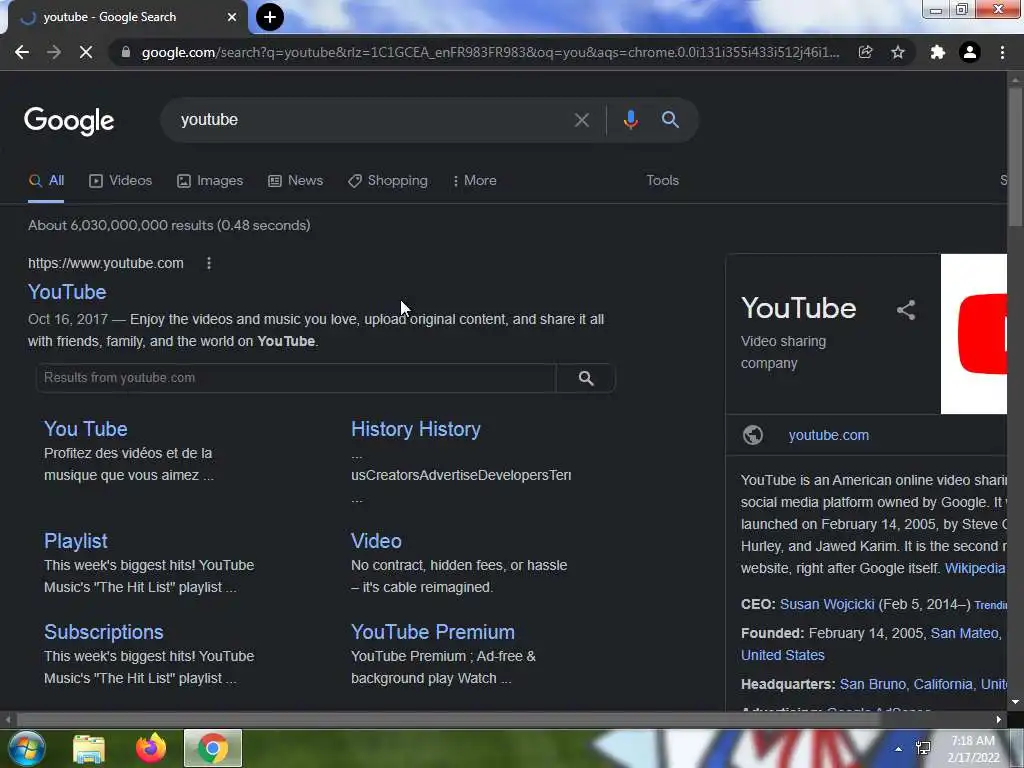Open the taskbar clock showing 7:18 AM
The image size is (1024, 768).
click(973, 749)
